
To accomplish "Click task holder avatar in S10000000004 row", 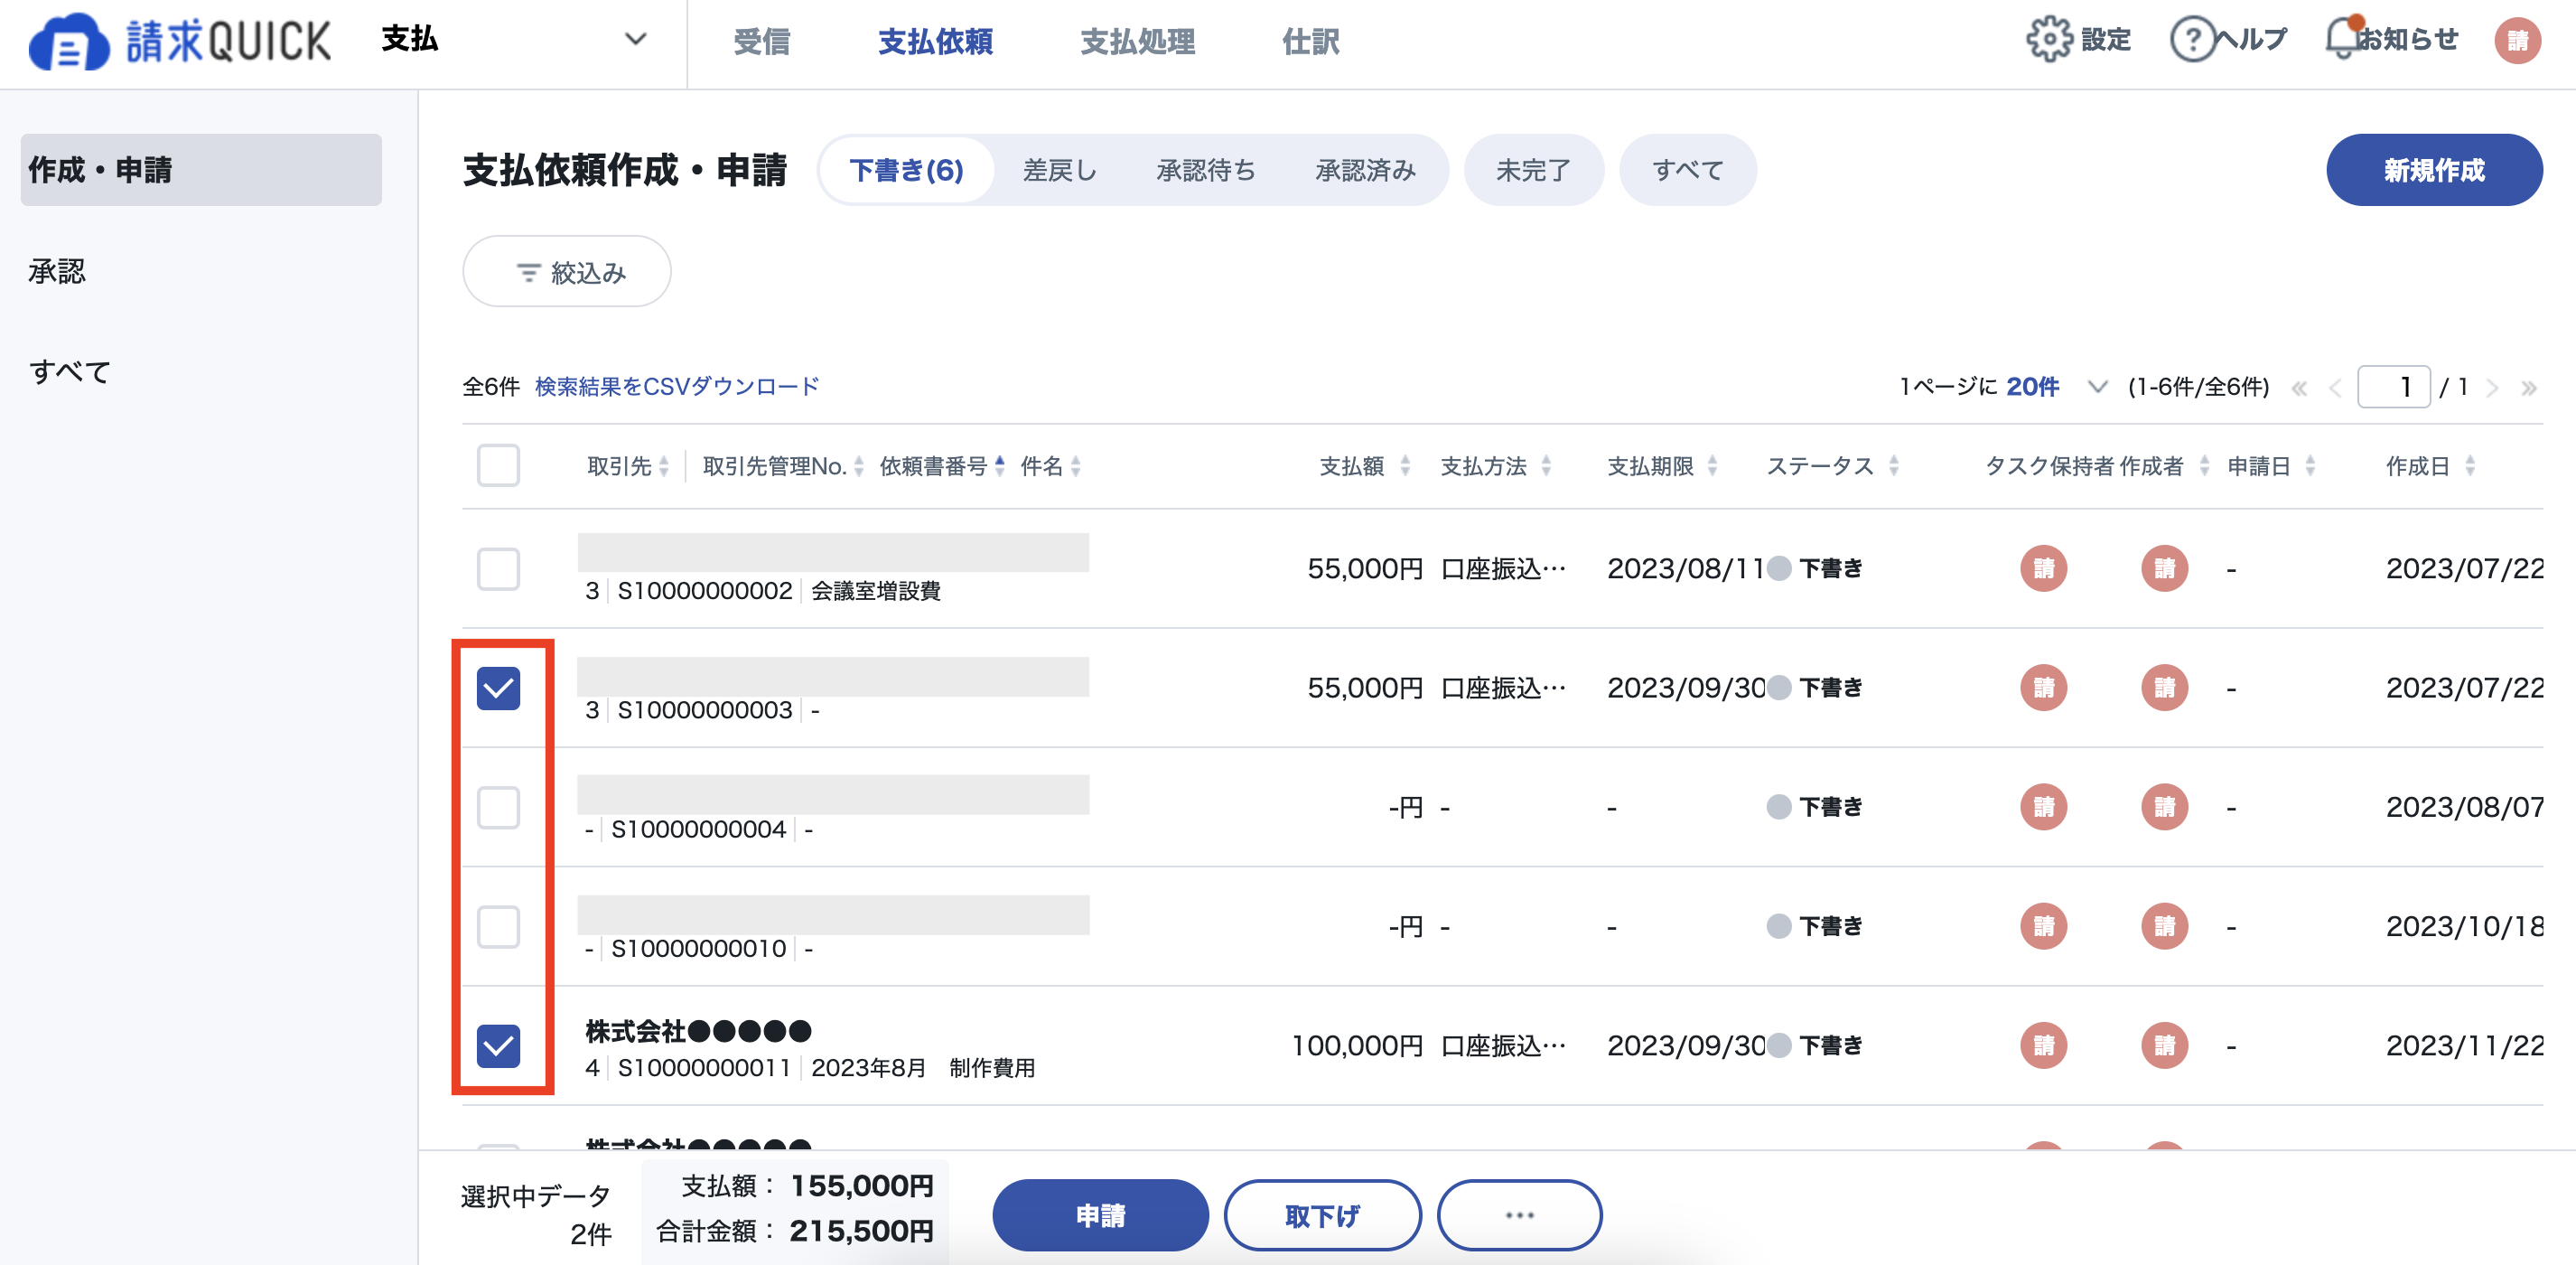I will click(2043, 807).
